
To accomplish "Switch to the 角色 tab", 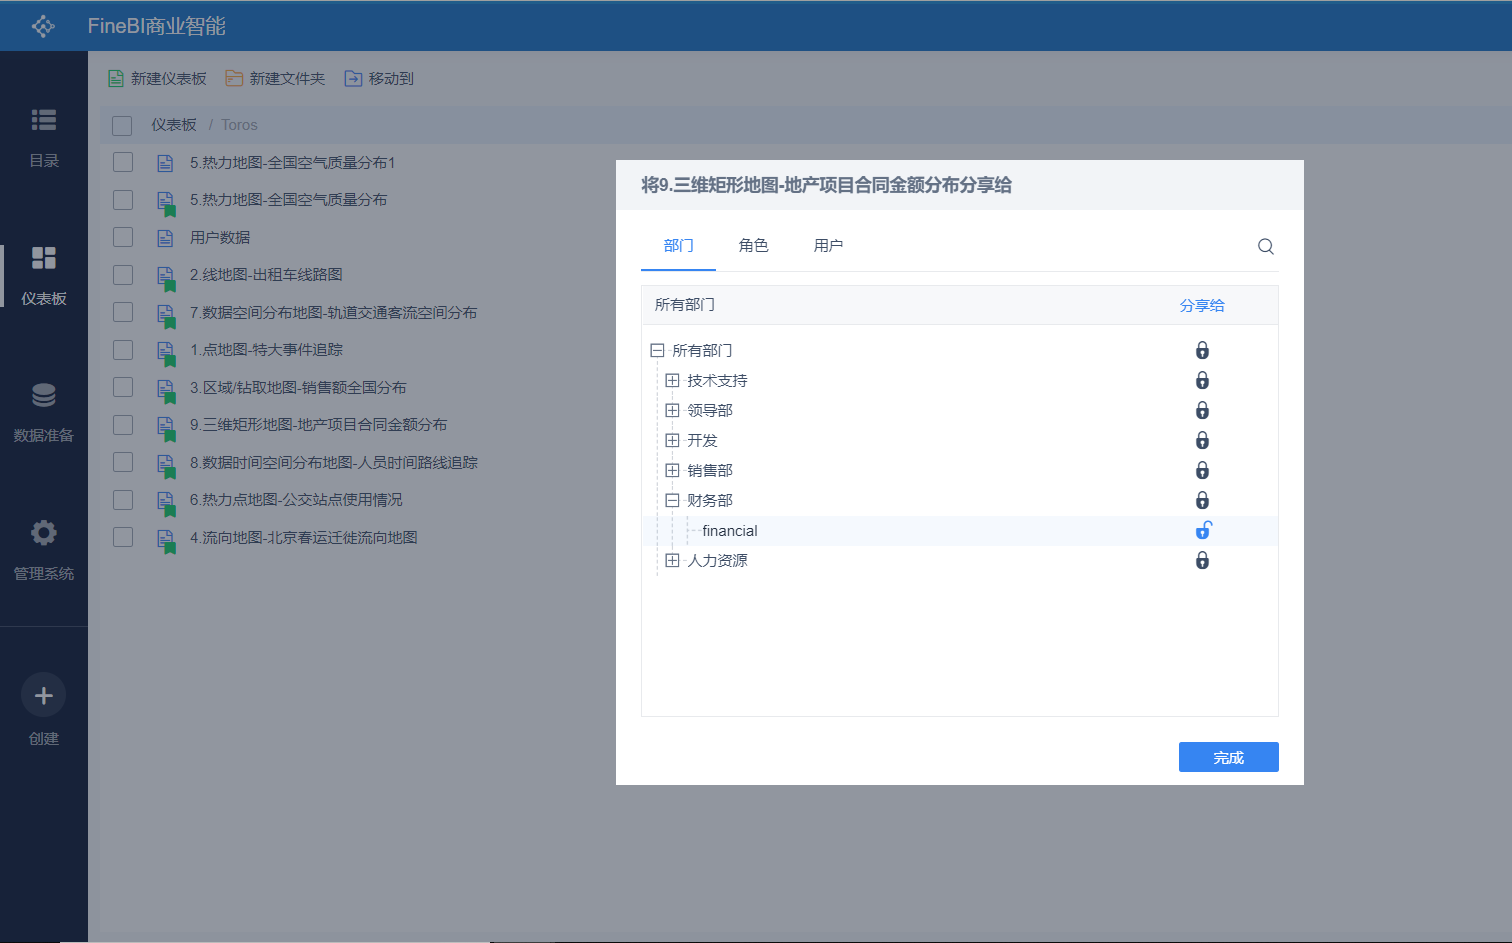I will pos(753,246).
